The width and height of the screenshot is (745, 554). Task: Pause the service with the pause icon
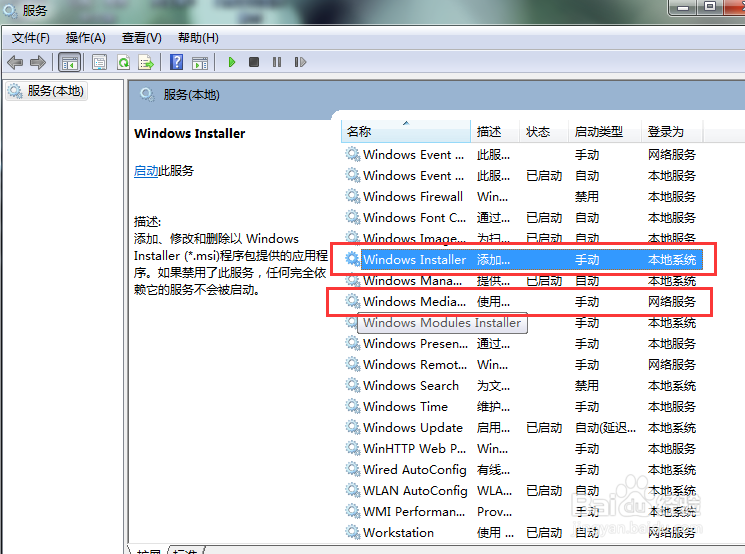click(x=277, y=62)
